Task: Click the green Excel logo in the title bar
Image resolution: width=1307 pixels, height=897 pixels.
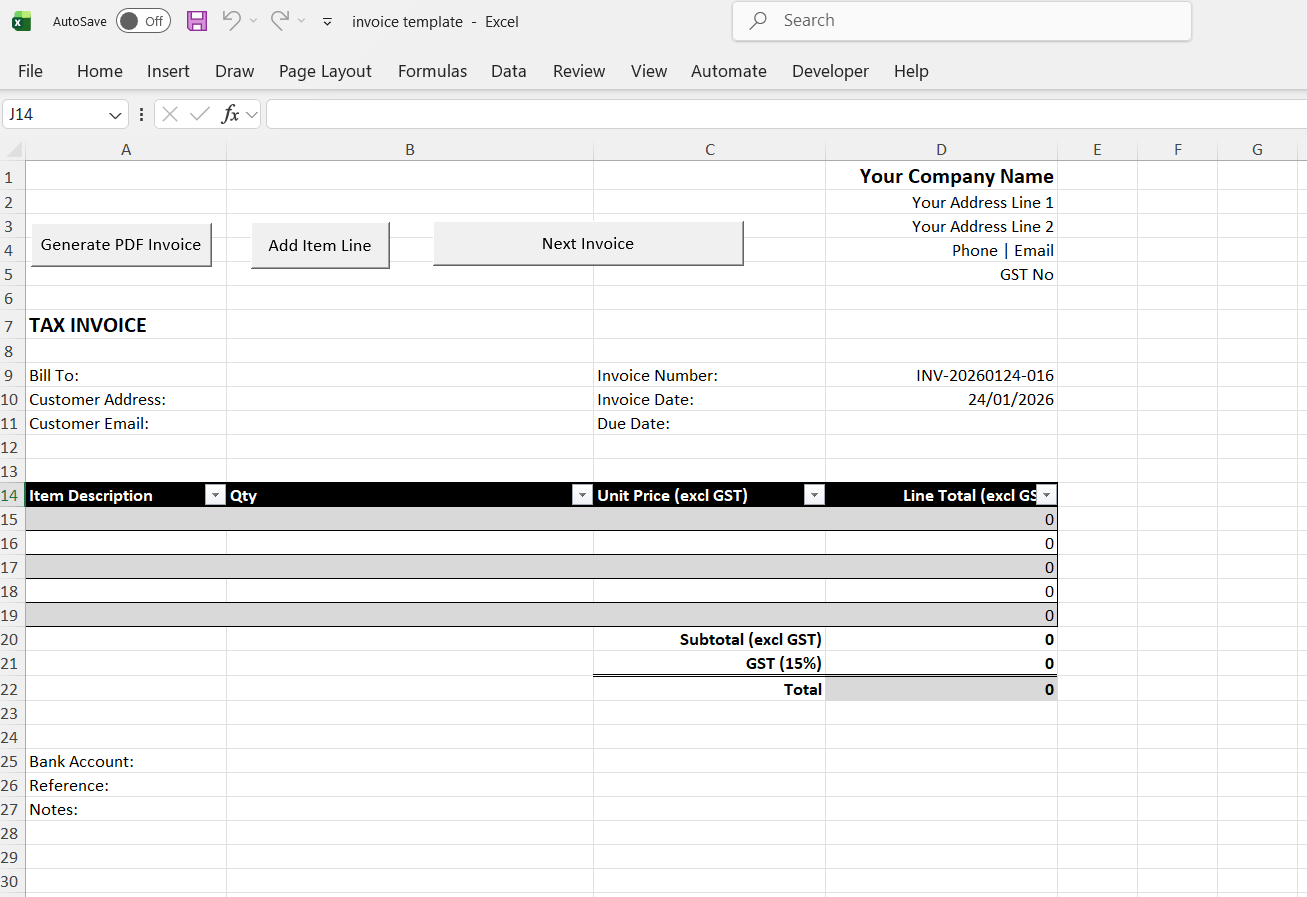Action: click(20, 21)
